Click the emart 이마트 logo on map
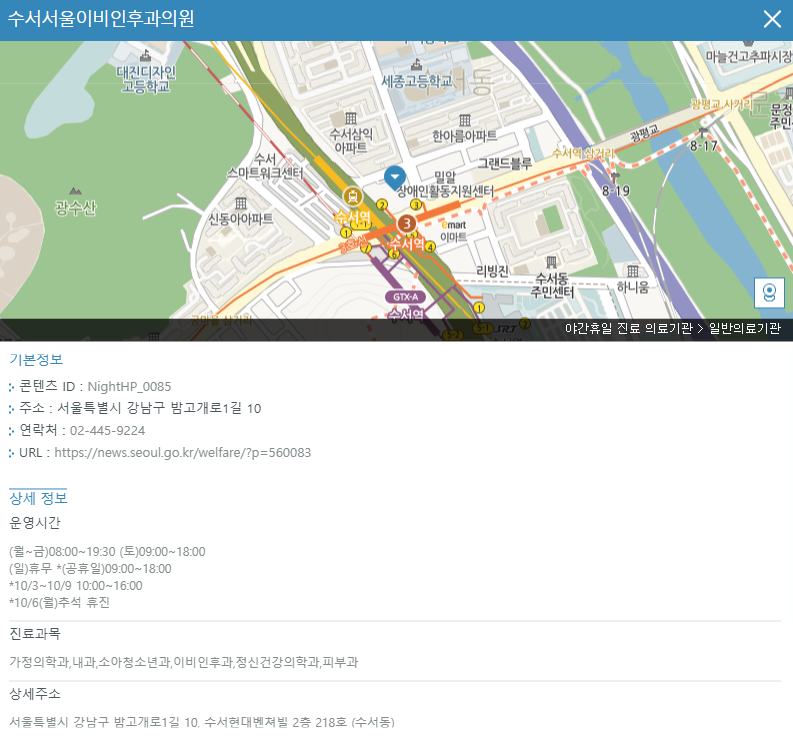 [454, 231]
